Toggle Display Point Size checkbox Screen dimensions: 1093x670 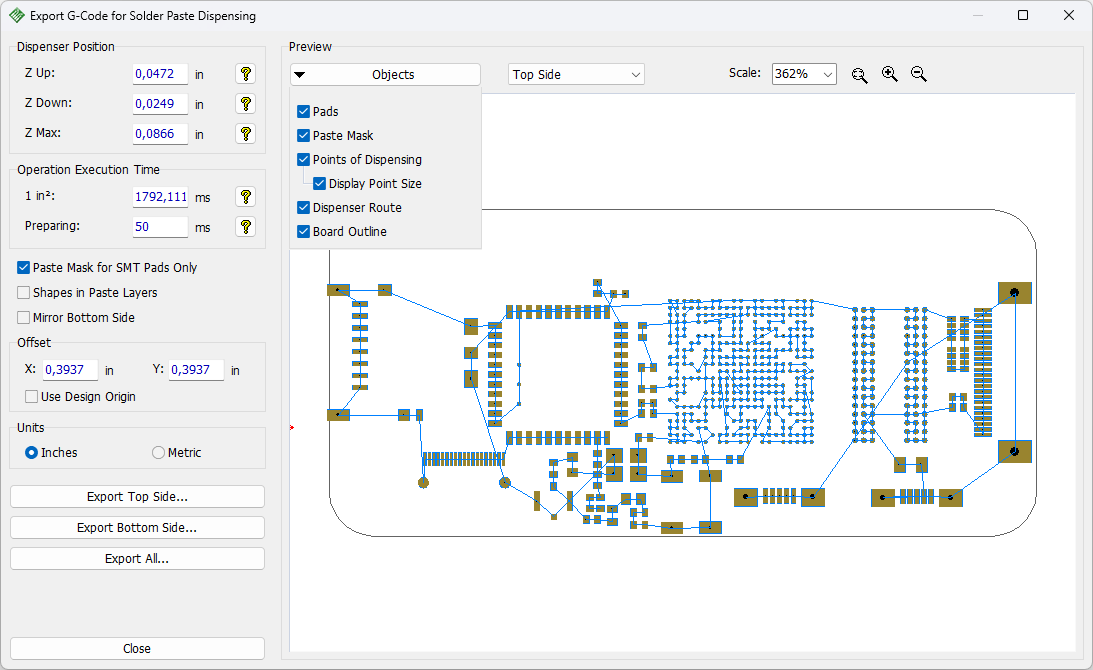tap(319, 183)
